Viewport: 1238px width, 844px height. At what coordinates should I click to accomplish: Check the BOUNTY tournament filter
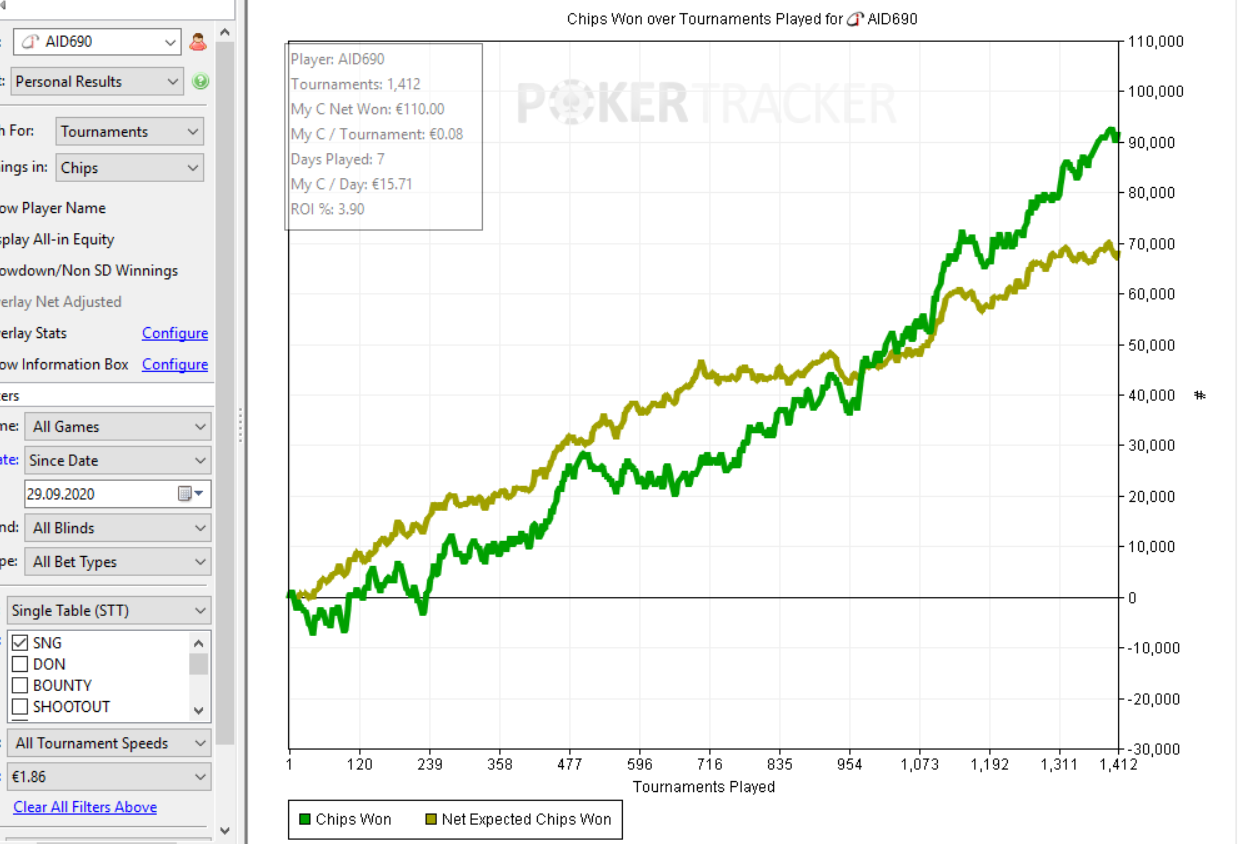(x=19, y=685)
